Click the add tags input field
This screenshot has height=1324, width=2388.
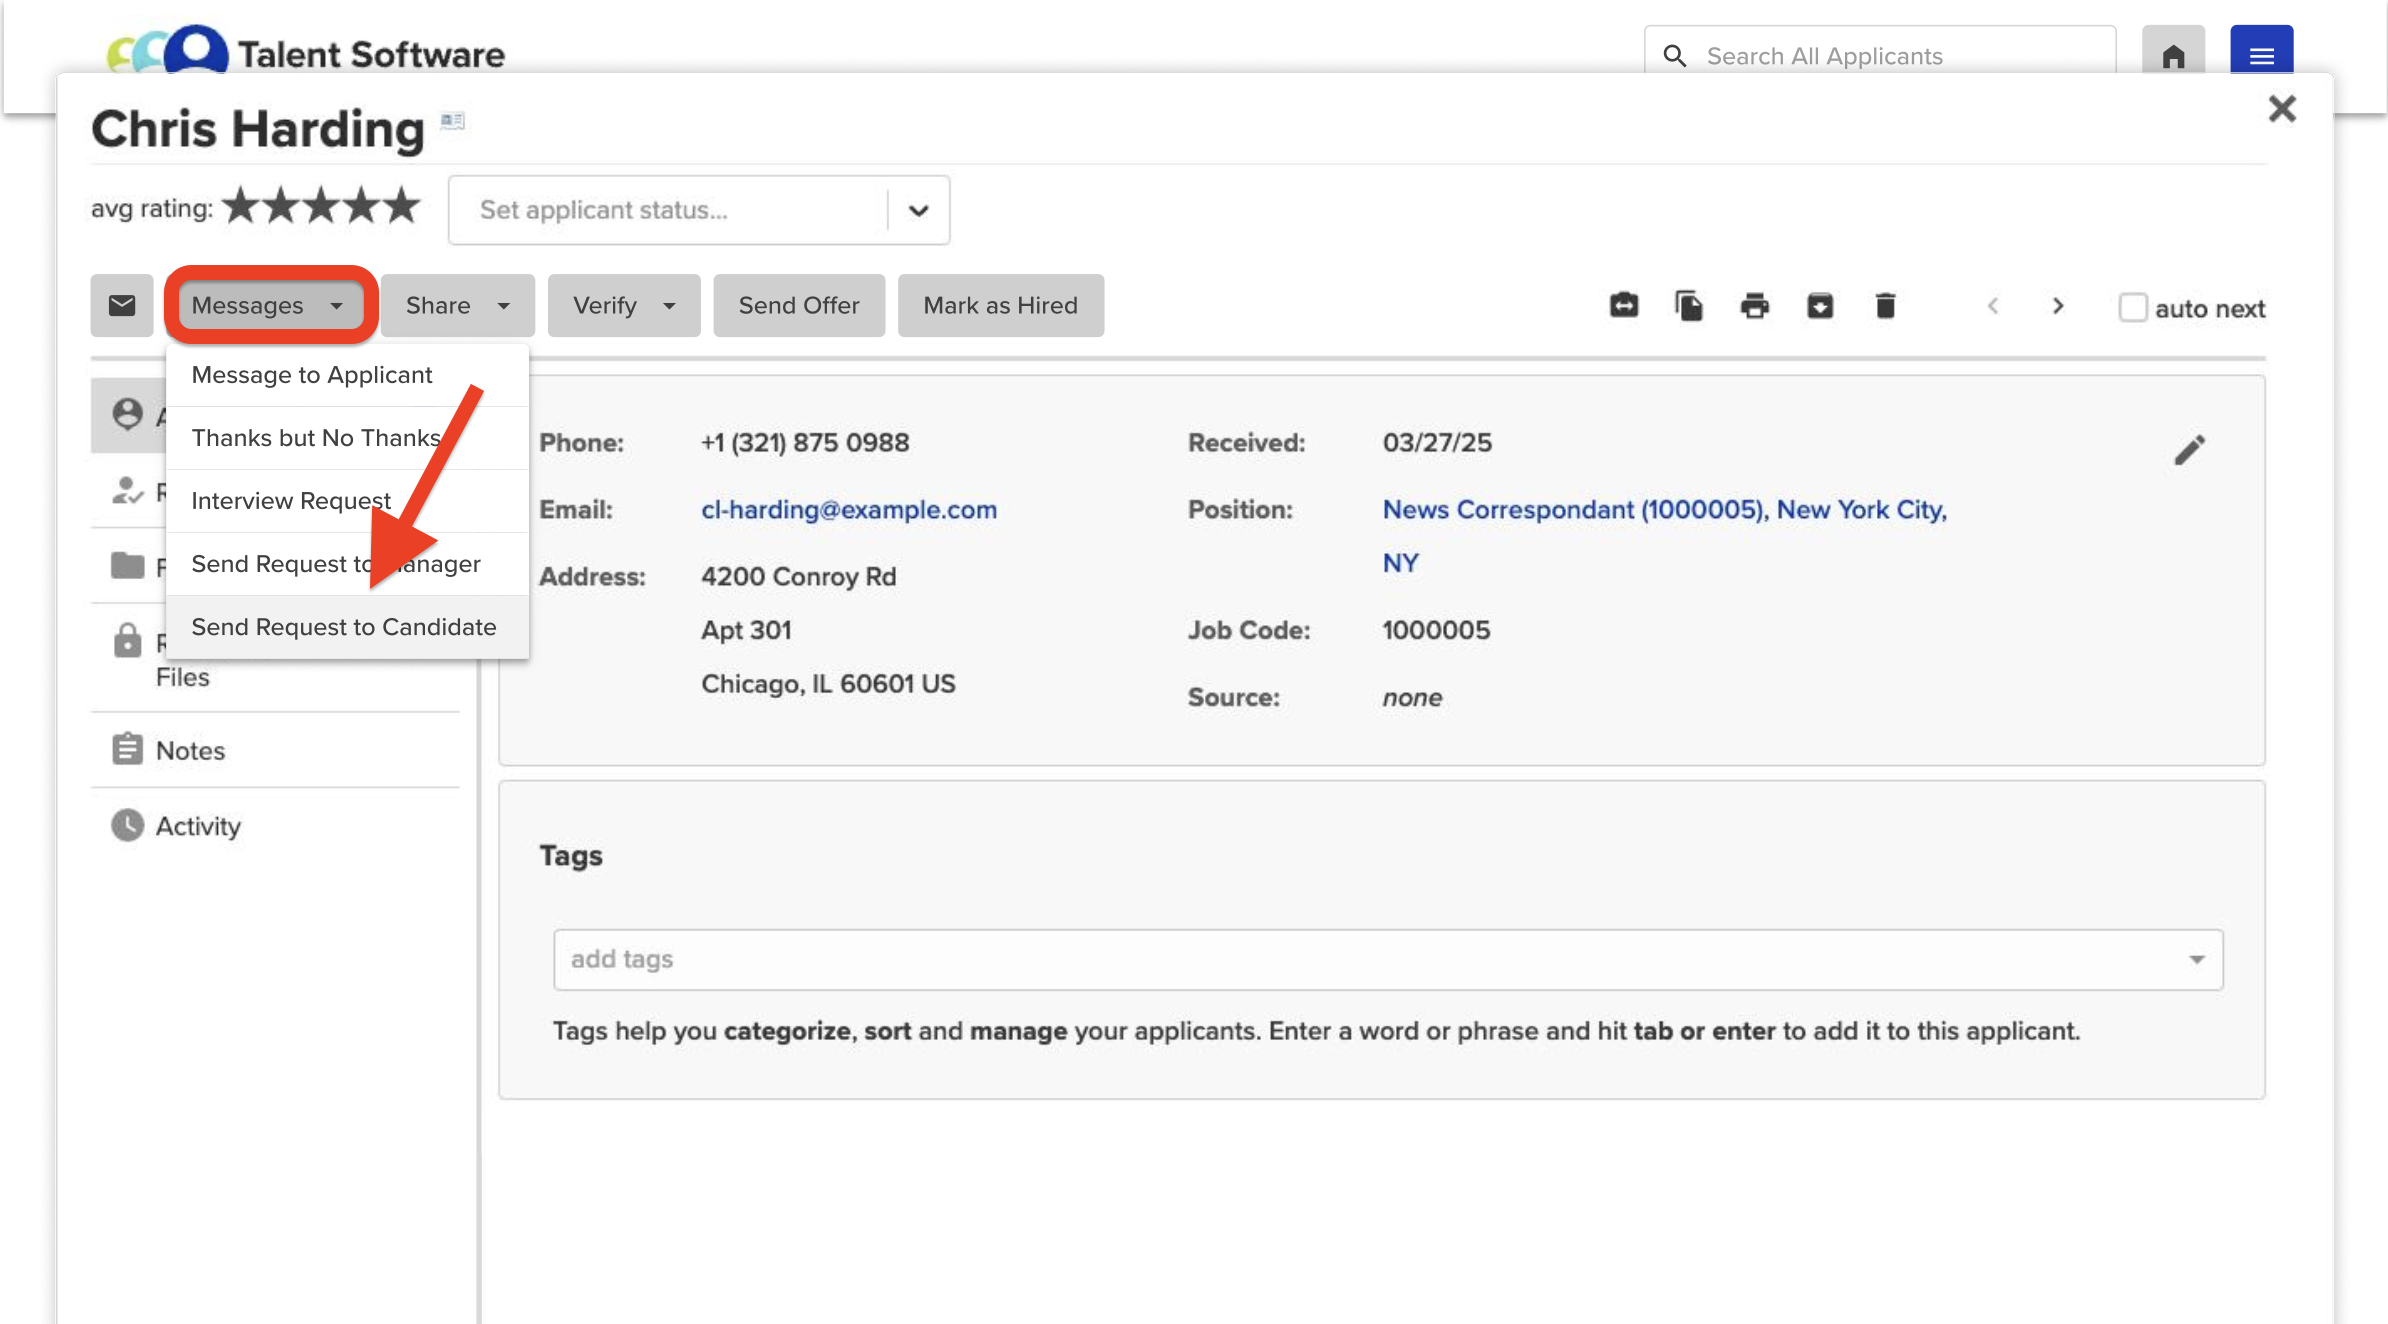coord(1370,959)
